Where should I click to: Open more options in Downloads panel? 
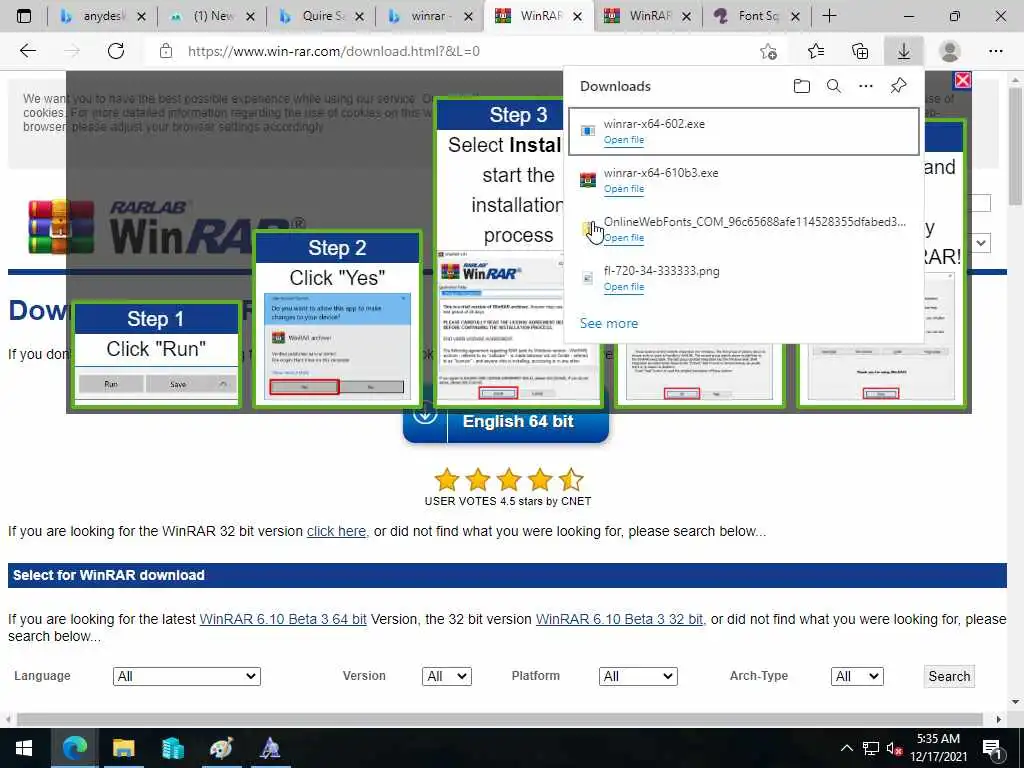coord(865,86)
